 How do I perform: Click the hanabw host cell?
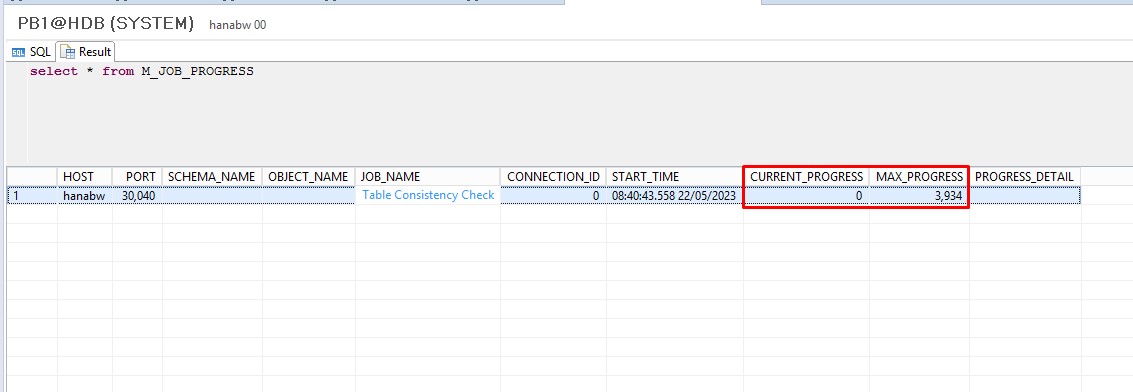85,195
